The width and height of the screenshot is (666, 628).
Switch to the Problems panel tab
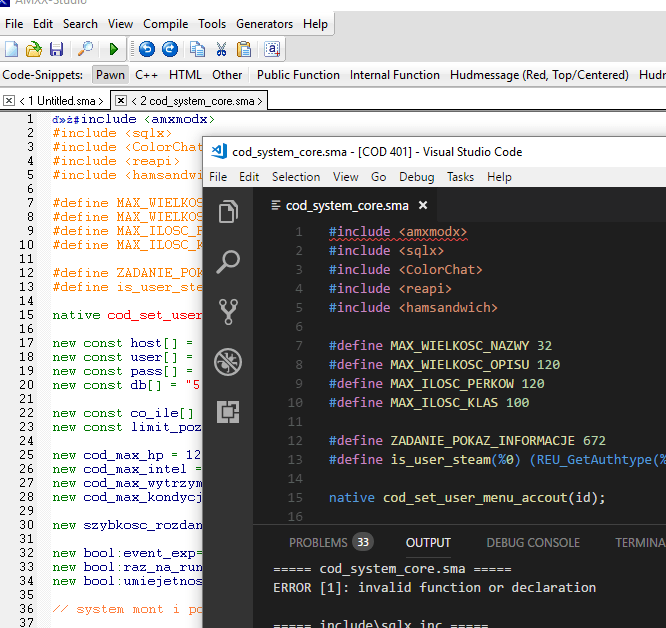click(x=318, y=543)
